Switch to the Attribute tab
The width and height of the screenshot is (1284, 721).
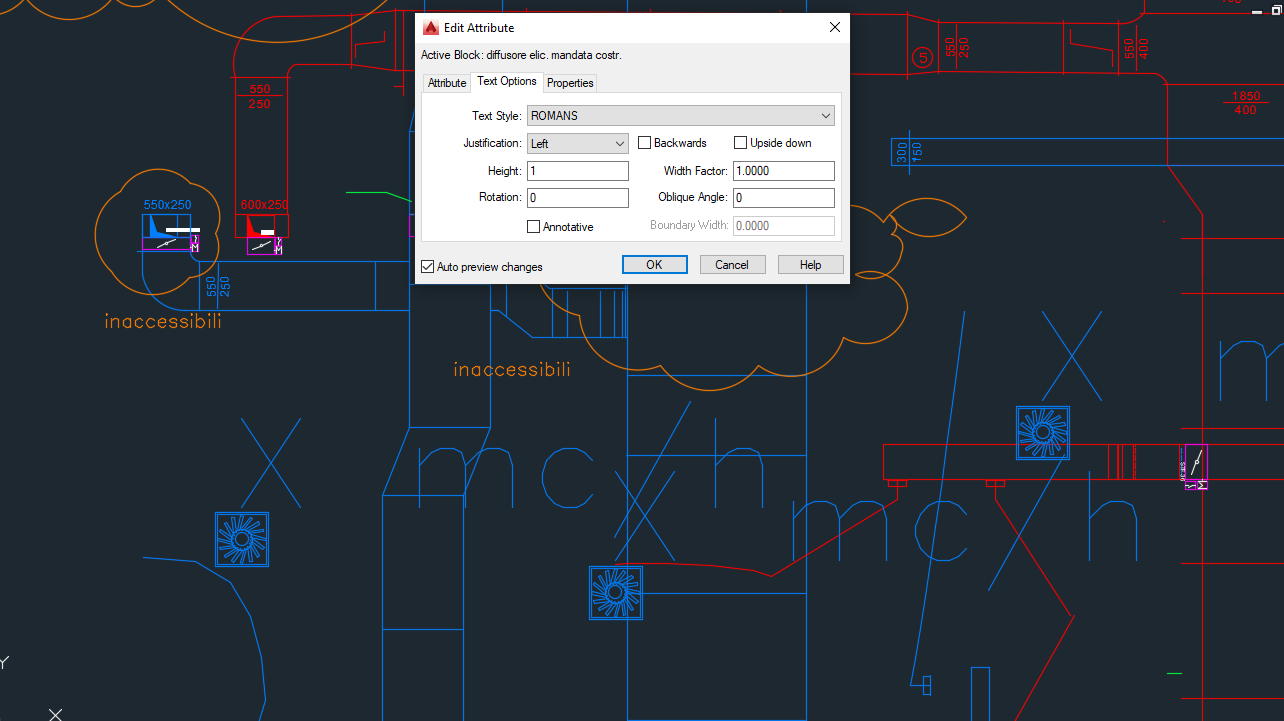(446, 83)
